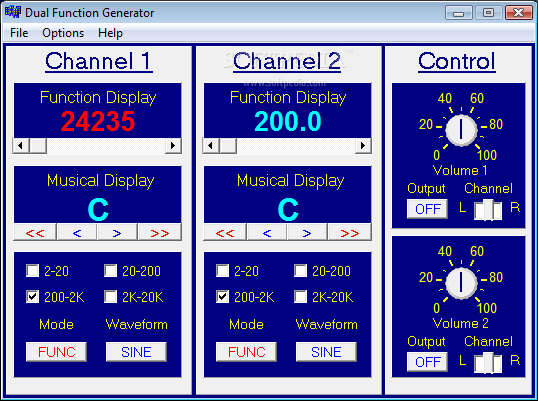The image size is (538, 401).
Task: Click Channel 2 musical double-left << button
Action: click(225, 233)
